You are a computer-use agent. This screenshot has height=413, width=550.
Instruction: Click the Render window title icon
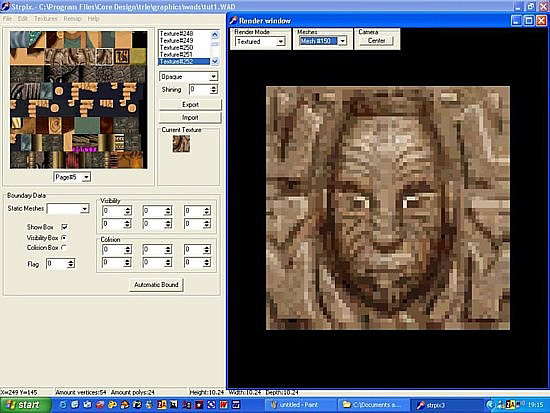(234, 21)
